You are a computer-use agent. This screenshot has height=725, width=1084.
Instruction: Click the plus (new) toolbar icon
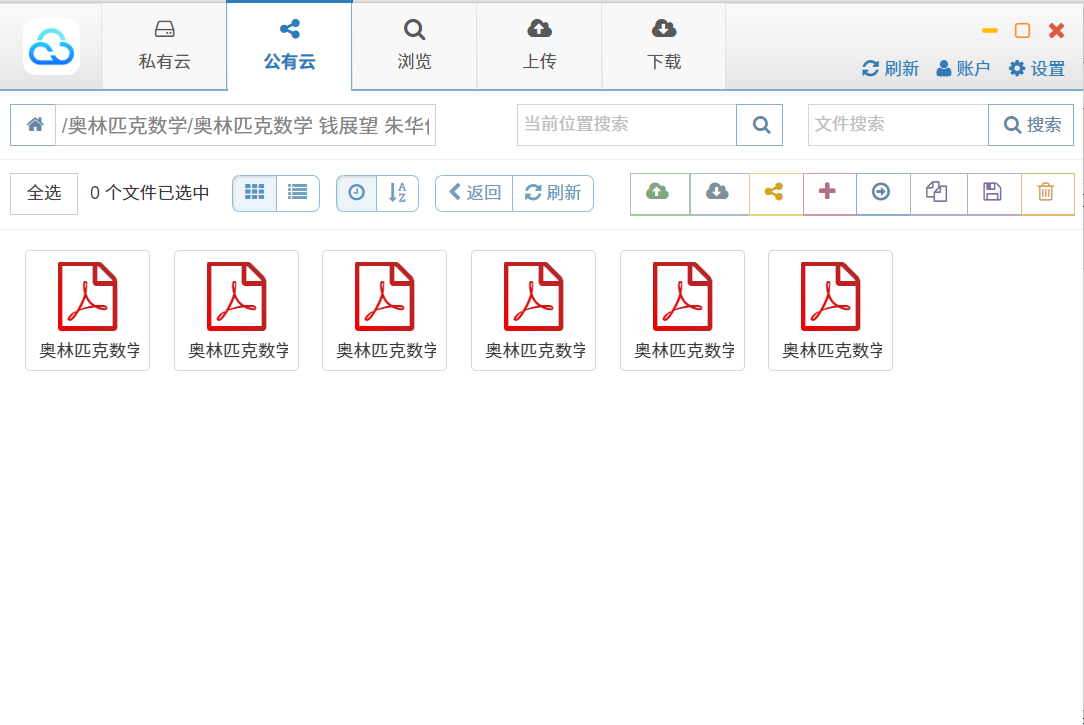tap(827, 193)
